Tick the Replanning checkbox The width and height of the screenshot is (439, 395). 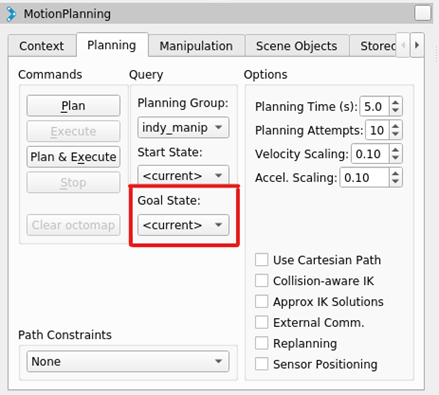pyautogui.click(x=262, y=343)
